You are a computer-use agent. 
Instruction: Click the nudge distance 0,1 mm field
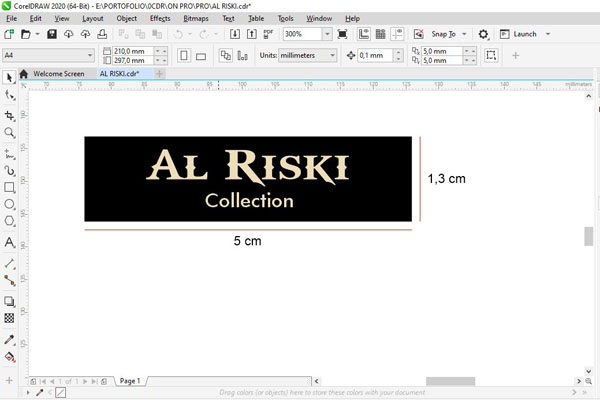click(374, 56)
